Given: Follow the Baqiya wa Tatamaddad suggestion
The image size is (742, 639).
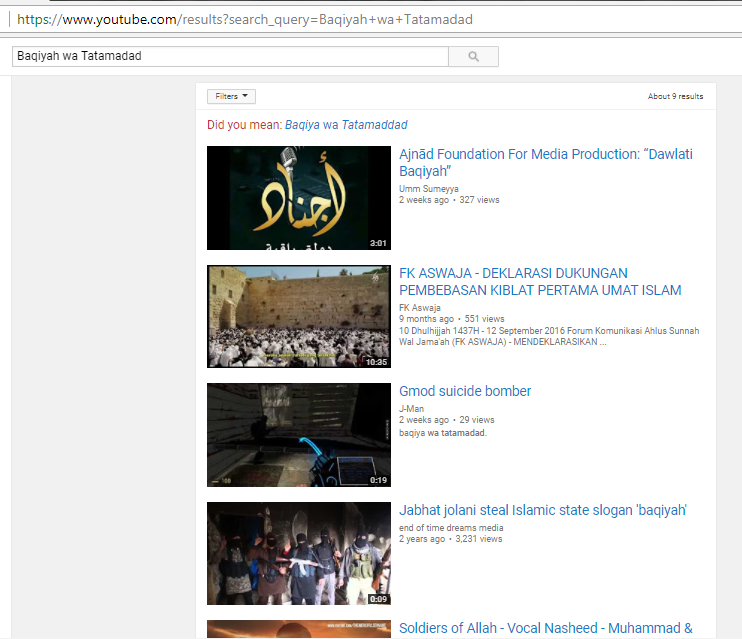Looking at the screenshot, I should click(346, 124).
